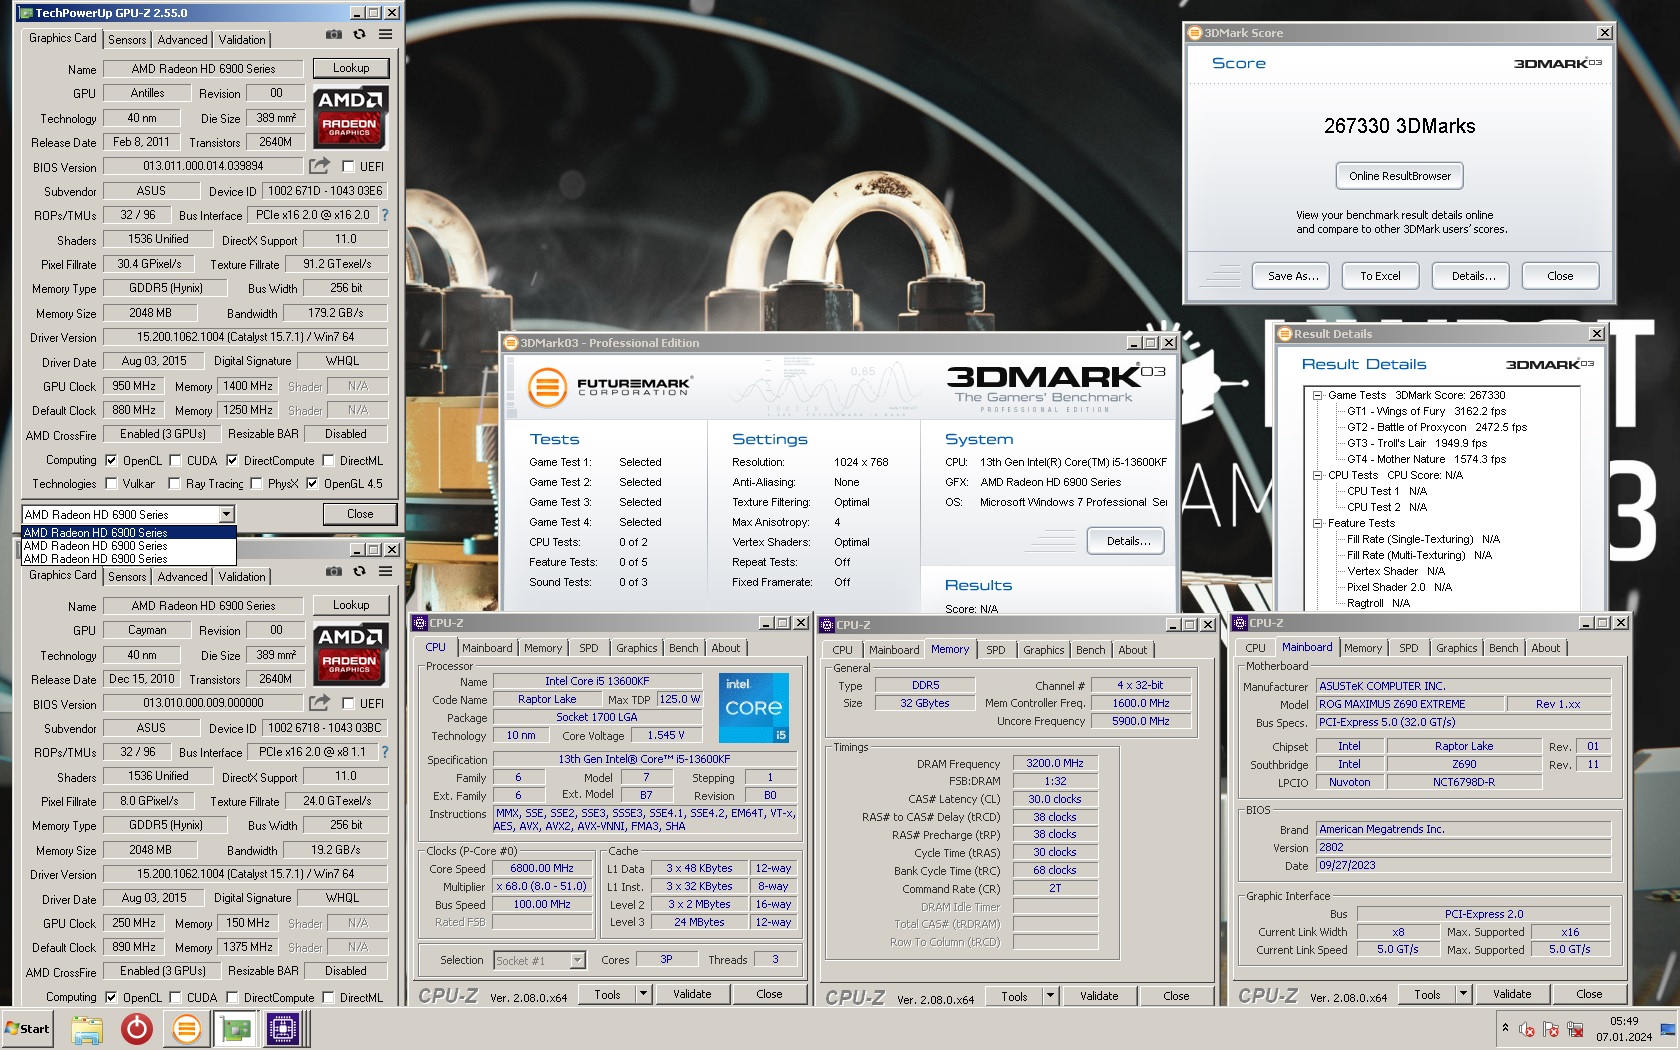Click Bus Interface question mark in Cayman GPU-Z
This screenshot has height=1050, width=1680.
(385, 752)
